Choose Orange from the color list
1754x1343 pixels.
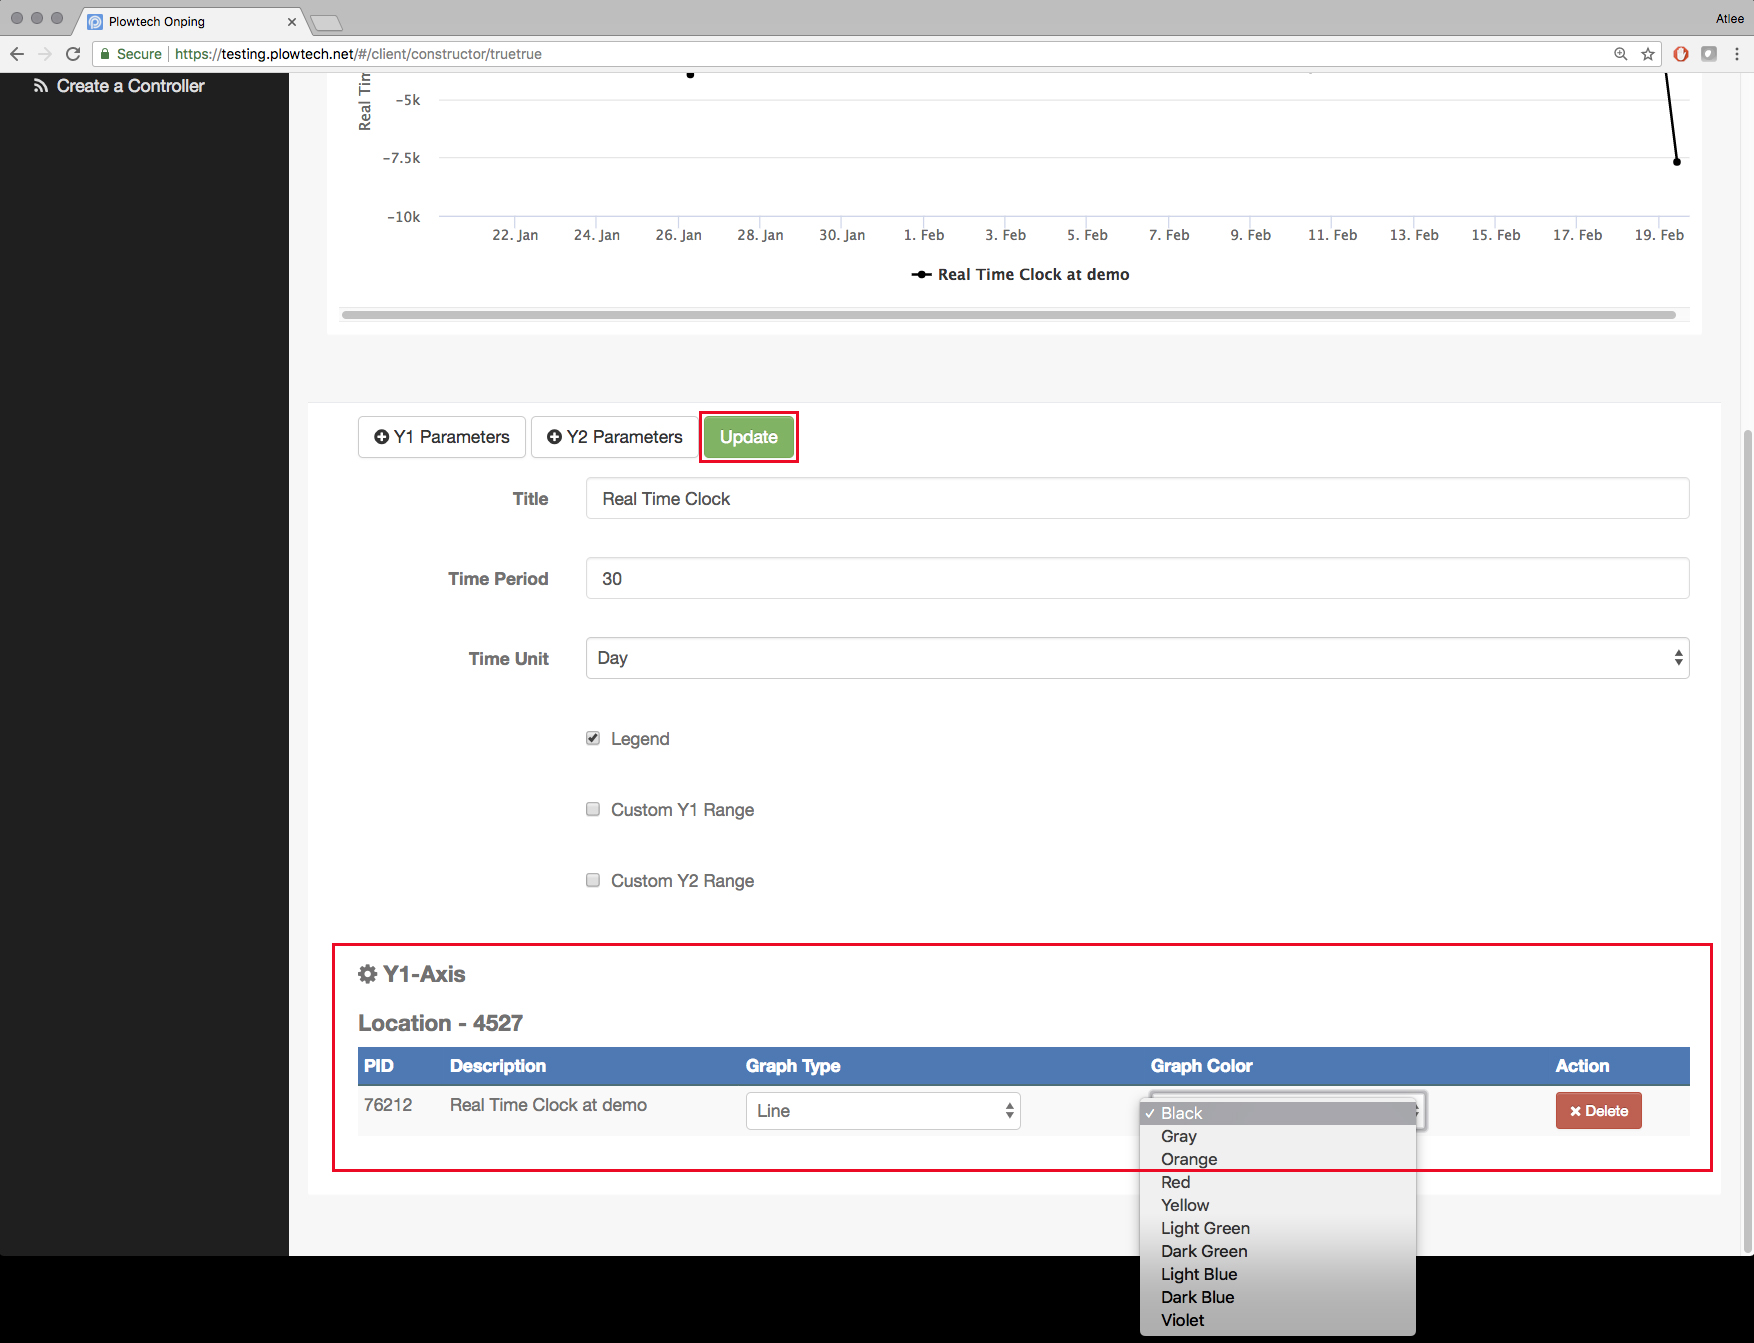[x=1189, y=1159]
